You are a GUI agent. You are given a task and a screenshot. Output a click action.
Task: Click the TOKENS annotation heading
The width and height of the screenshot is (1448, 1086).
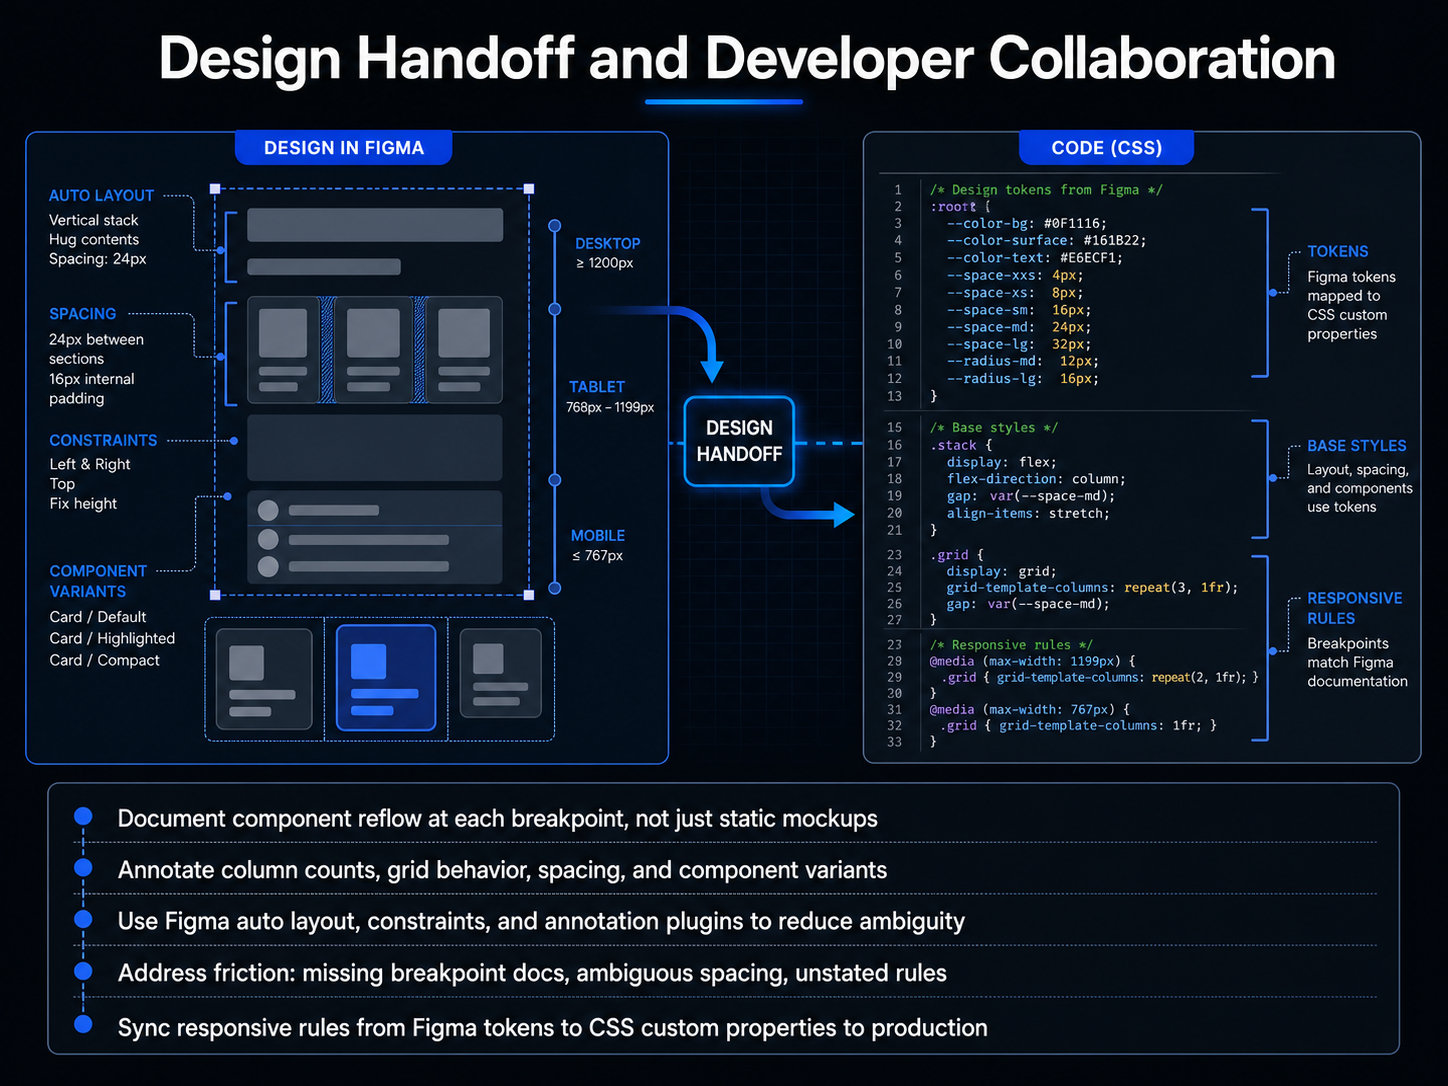tap(1338, 252)
